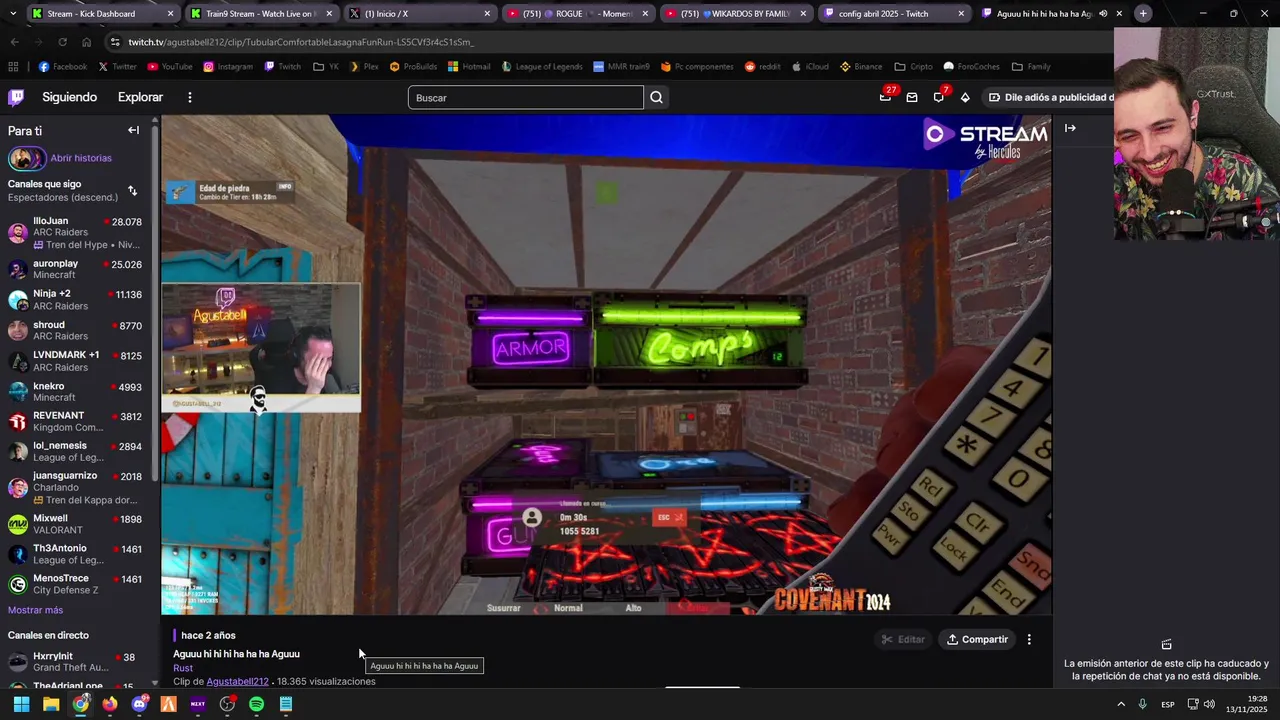Switch to Stream - Kick Dashboard tab
Screen dimensions: 1280x720
100,14
